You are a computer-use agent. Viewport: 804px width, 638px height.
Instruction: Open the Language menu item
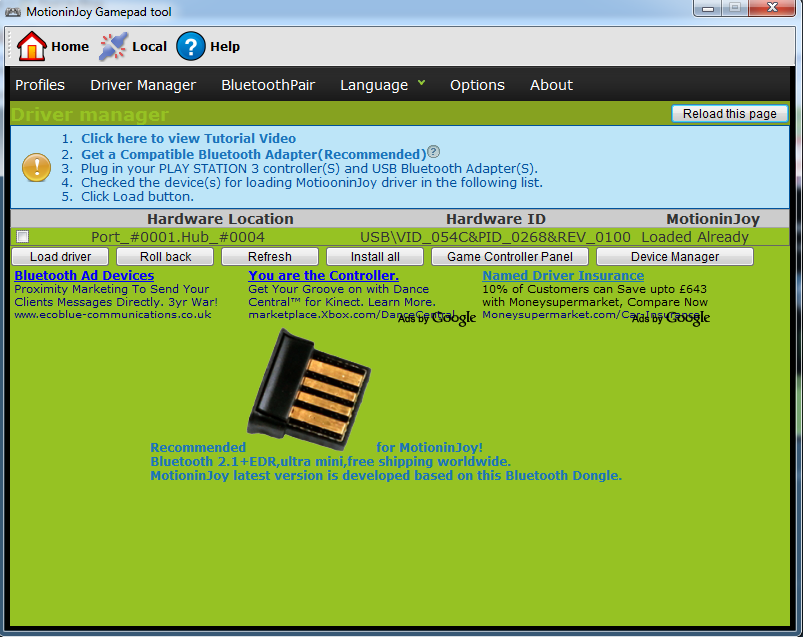[x=374, y=85]
